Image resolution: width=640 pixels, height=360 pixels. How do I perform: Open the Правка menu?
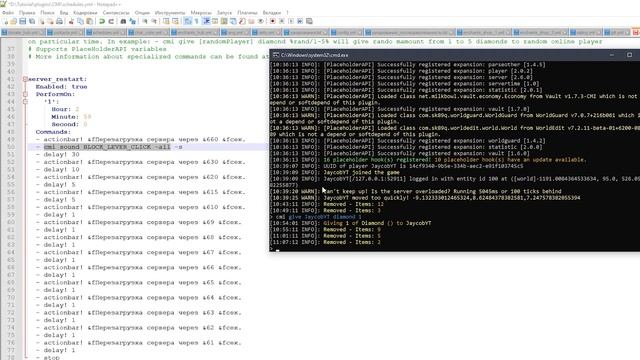[x=27, y=13]
